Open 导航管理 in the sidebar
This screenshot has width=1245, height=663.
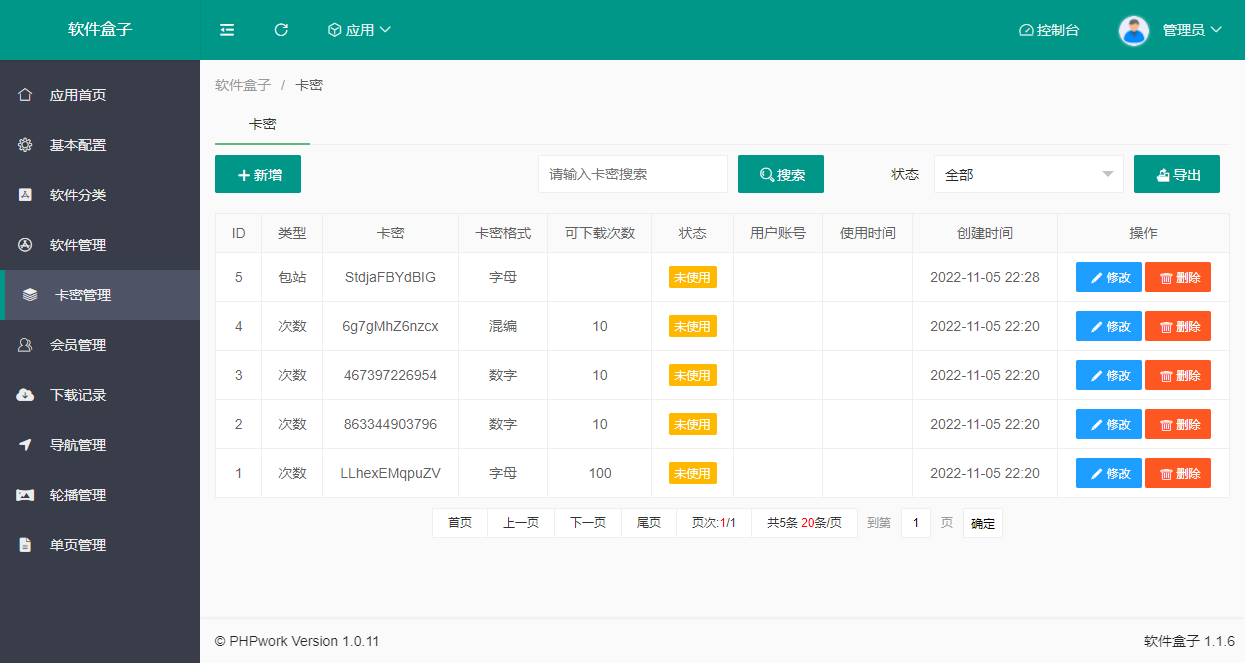tap(78, 445)
